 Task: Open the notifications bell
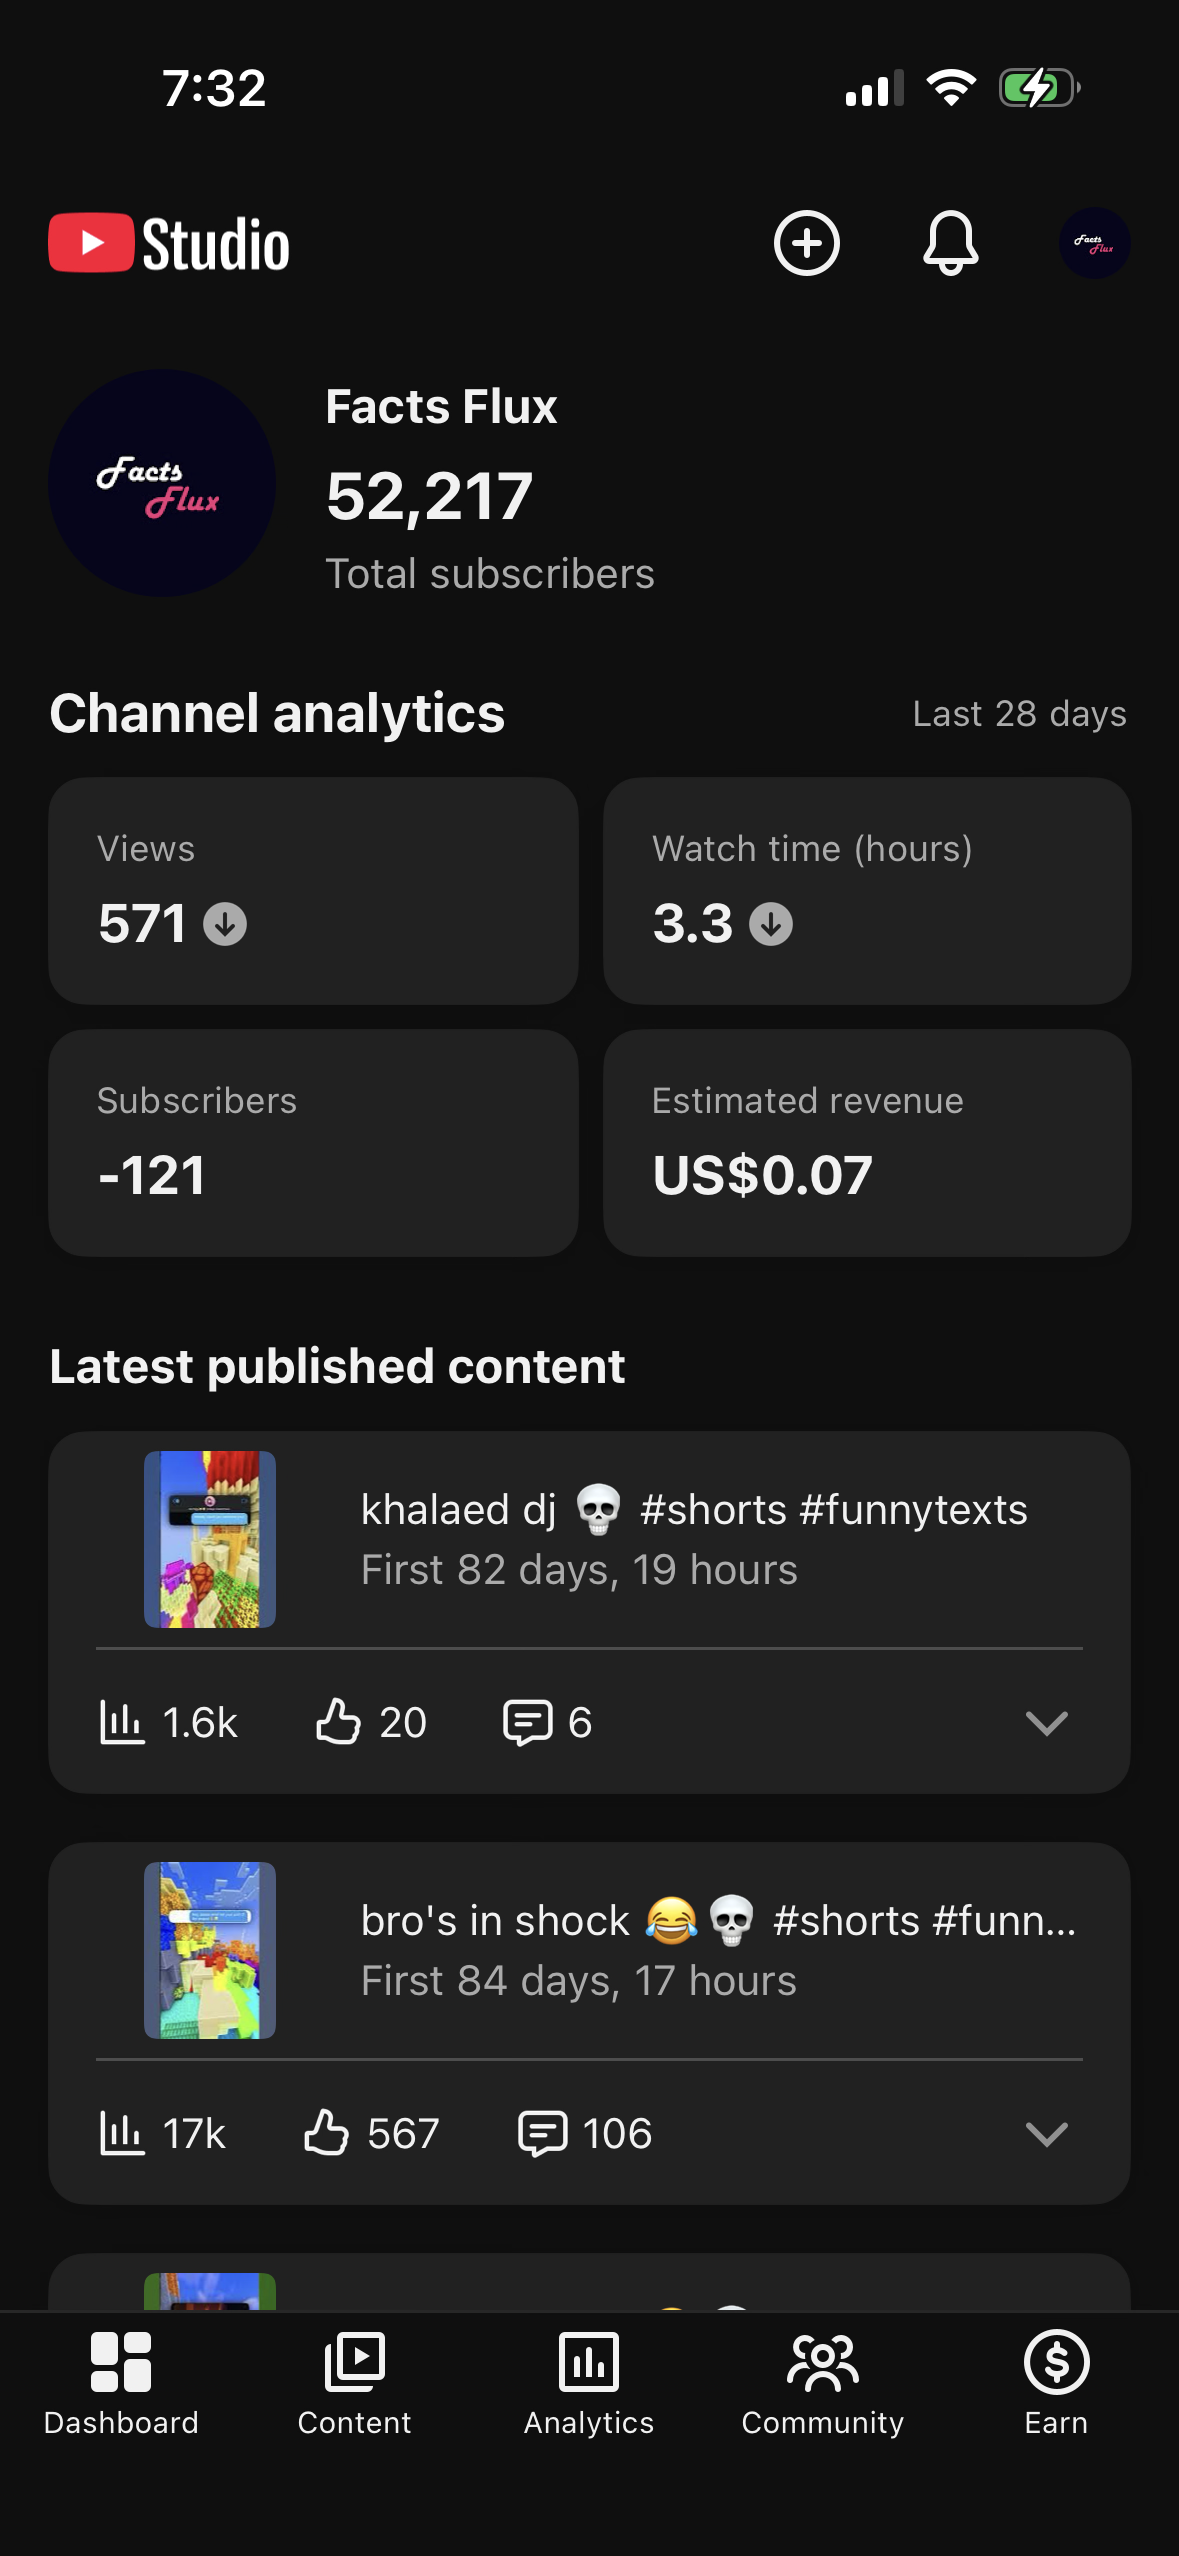(950, 243)
